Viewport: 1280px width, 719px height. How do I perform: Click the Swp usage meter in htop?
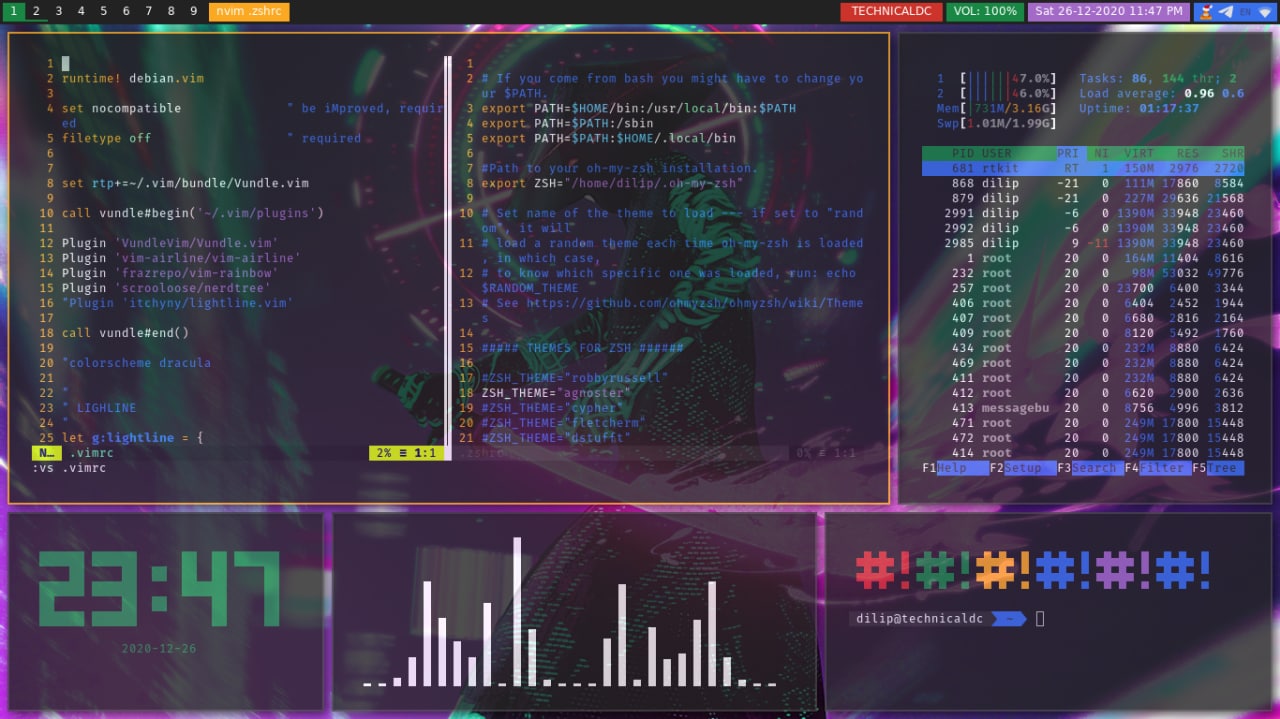(x=996, y=123)
